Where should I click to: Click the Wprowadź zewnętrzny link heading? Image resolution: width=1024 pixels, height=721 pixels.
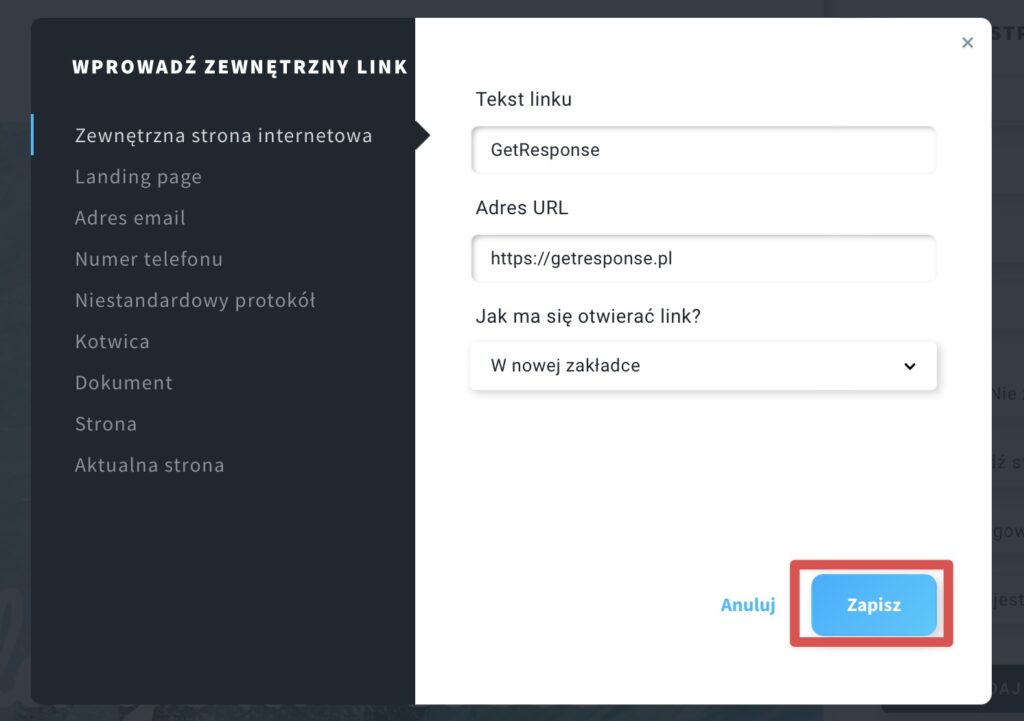(240, 67)
